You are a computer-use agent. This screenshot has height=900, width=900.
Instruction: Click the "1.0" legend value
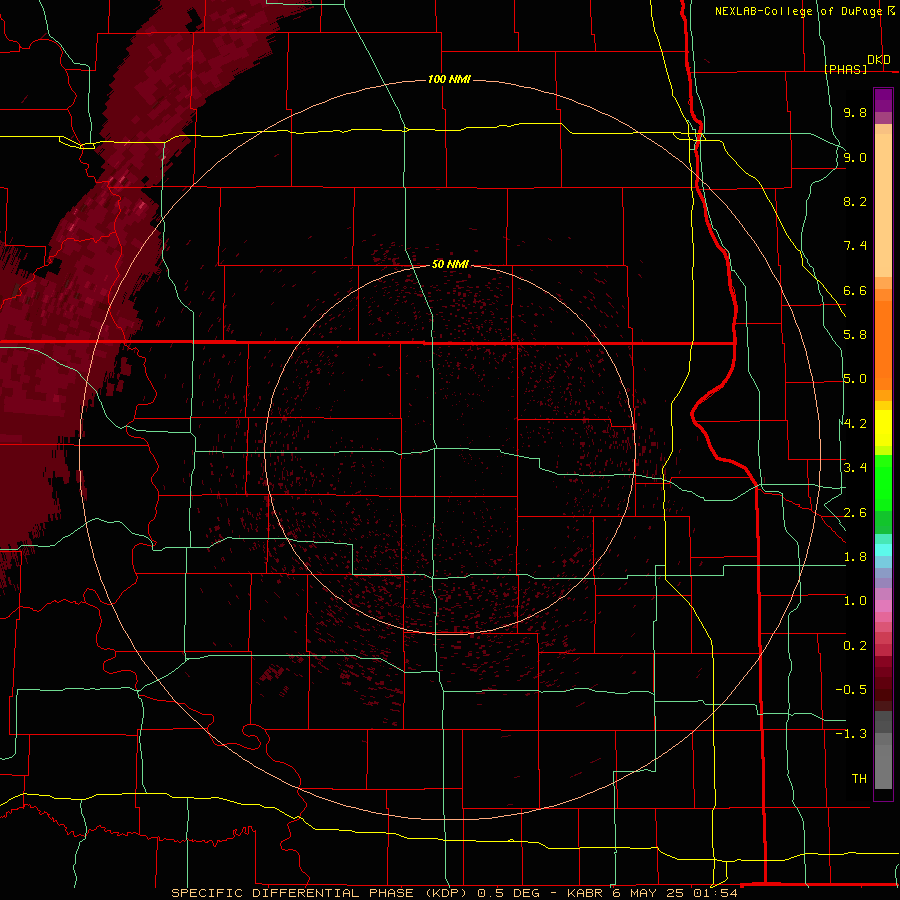(x=855, y=601)
